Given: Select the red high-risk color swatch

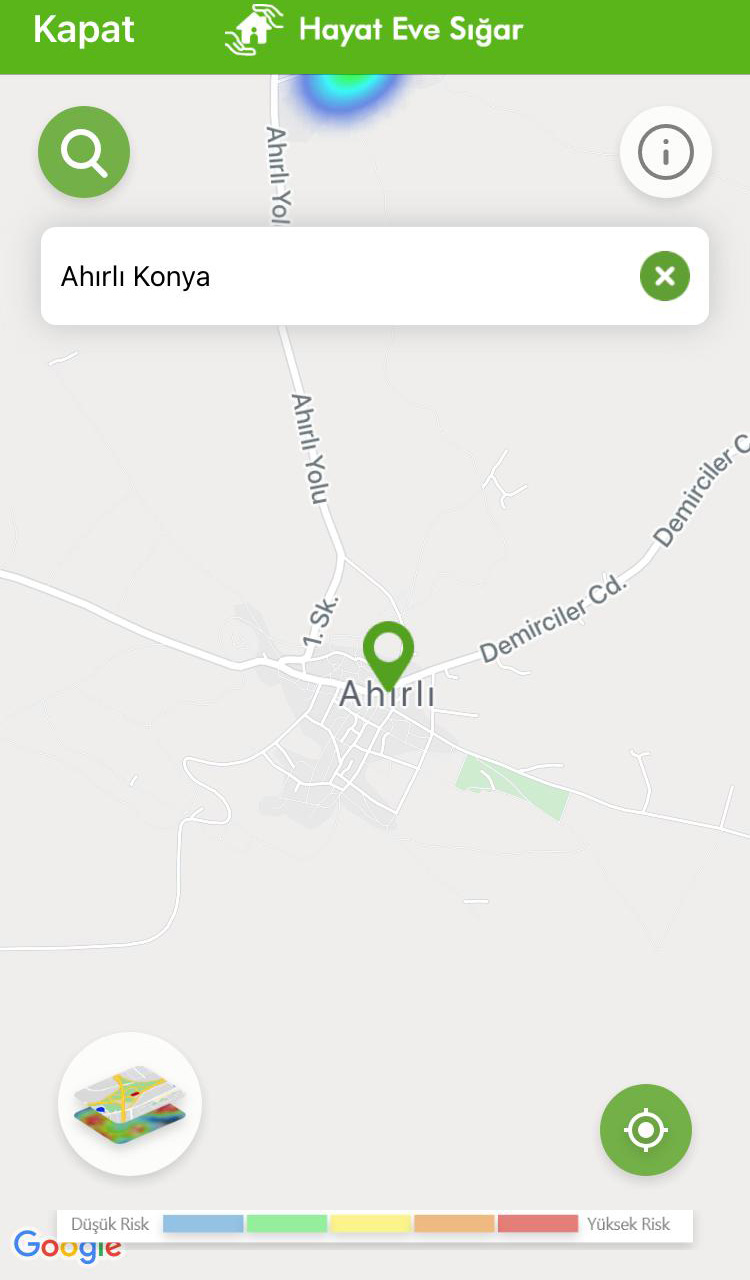Looking at the screenshot, I should pos(538,1223).
